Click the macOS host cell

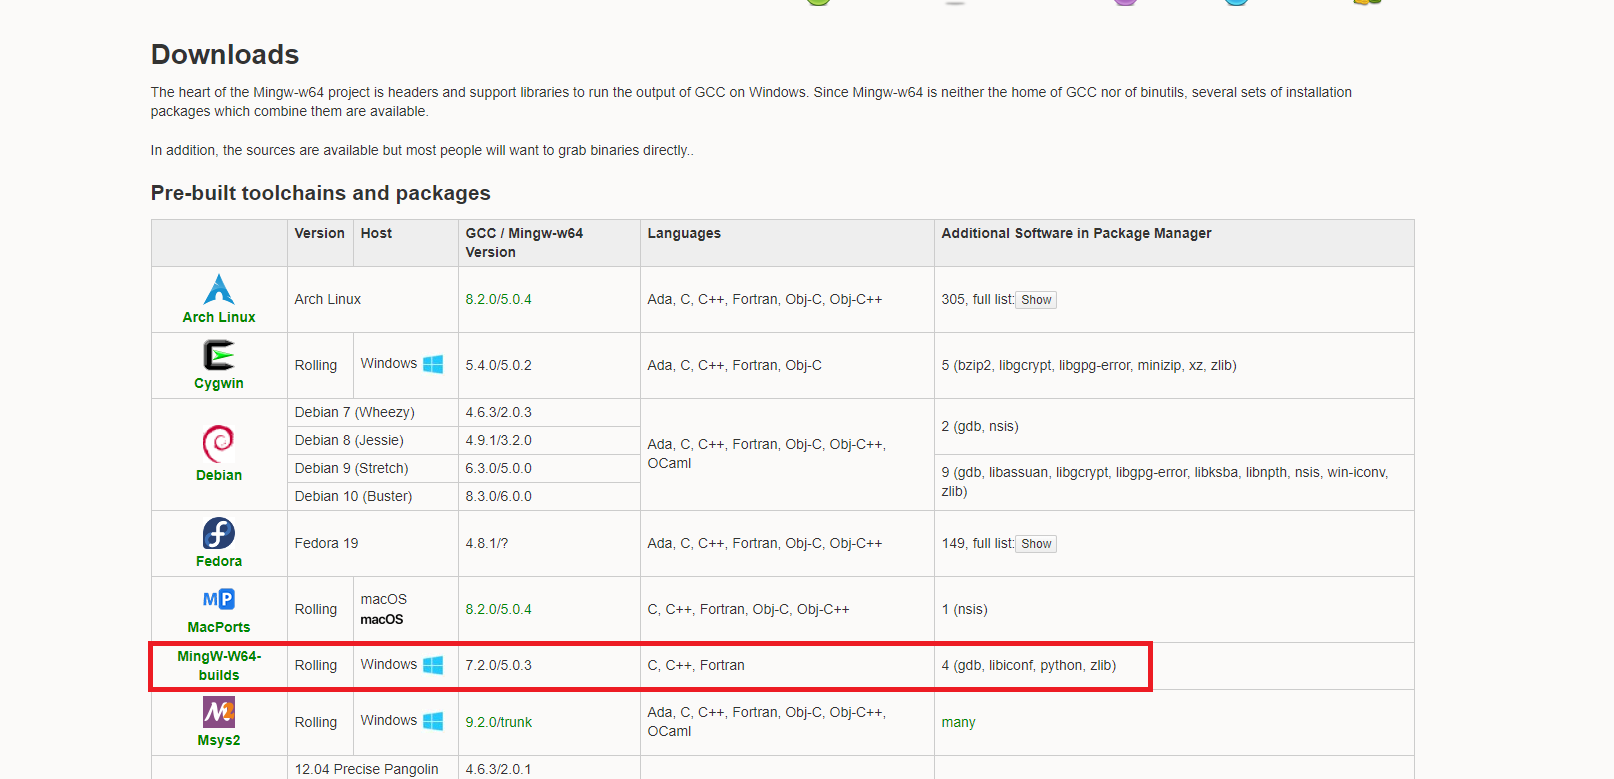(x=405, y=609)
